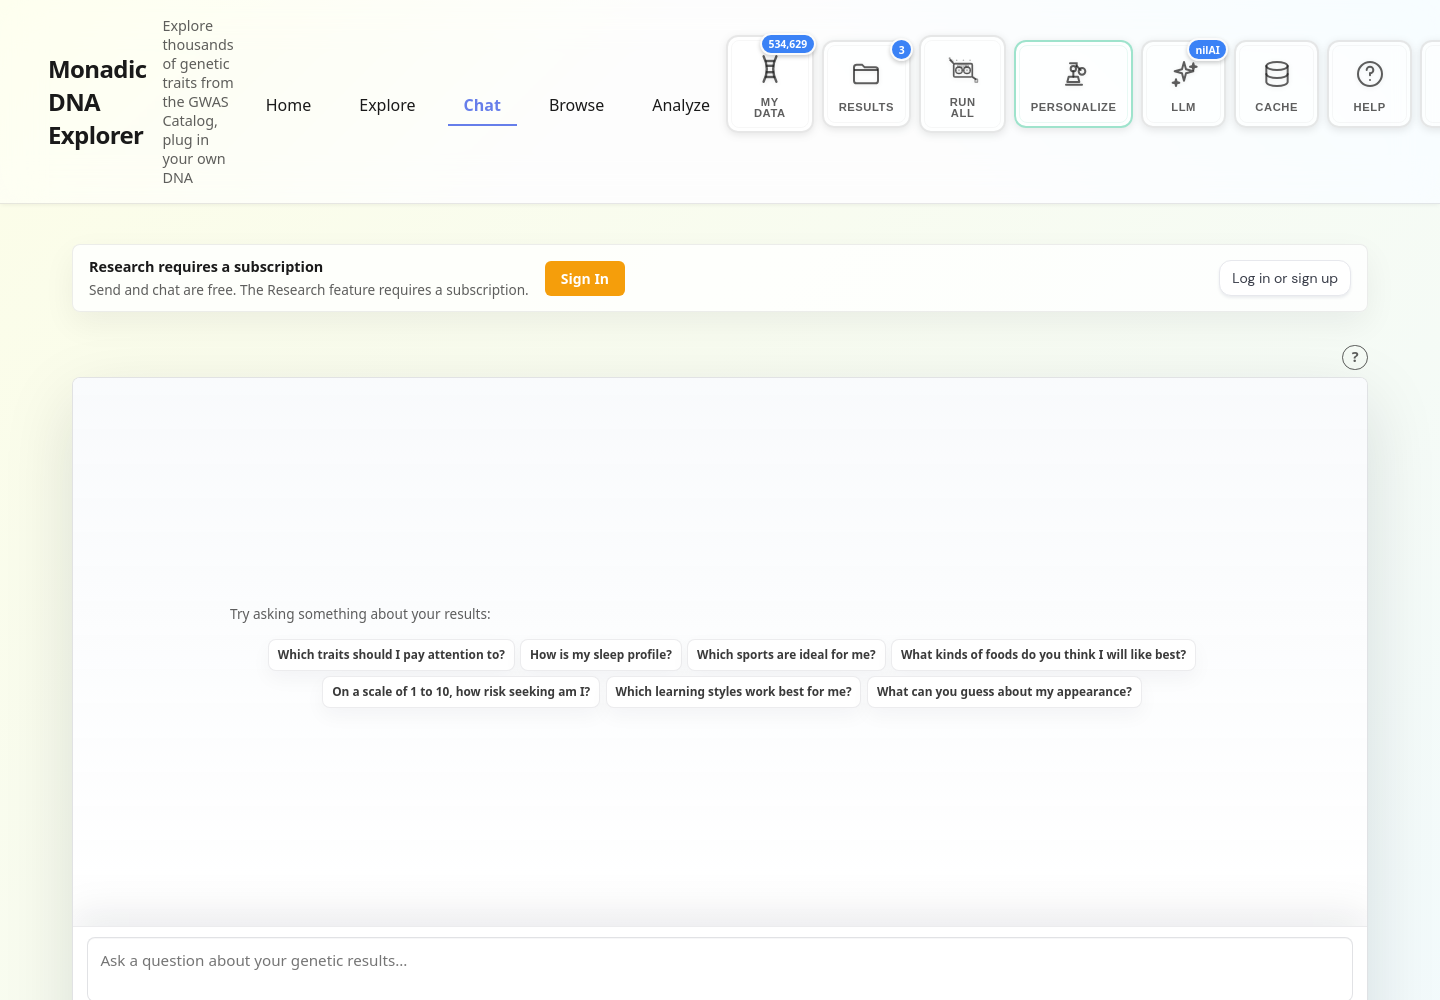Open the Explore nav item

point(387,105)
